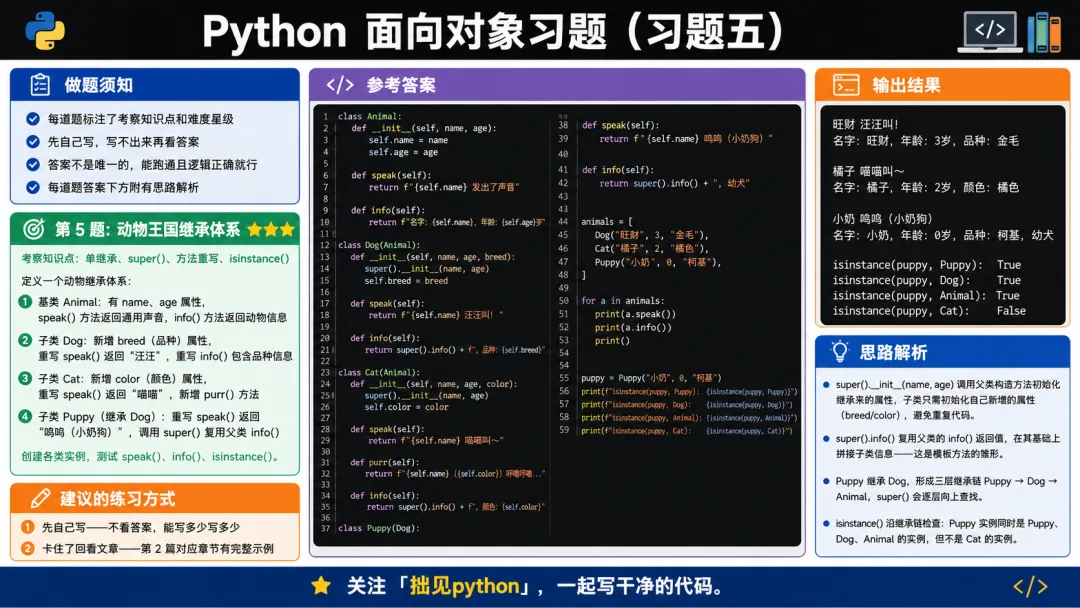Viewport: 1080px width, 608px height.
Task: Click green number 1 badge for 基类 Animal
Action: (25, 302)
